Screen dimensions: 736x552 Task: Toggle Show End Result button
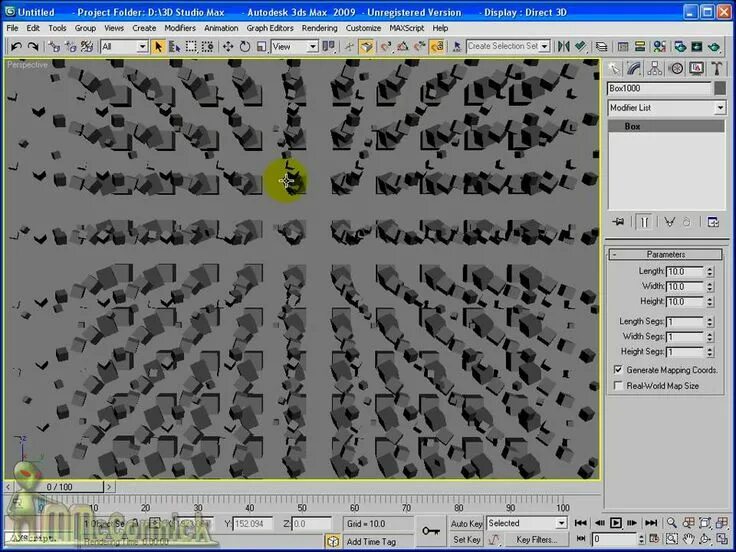[644, 222]
